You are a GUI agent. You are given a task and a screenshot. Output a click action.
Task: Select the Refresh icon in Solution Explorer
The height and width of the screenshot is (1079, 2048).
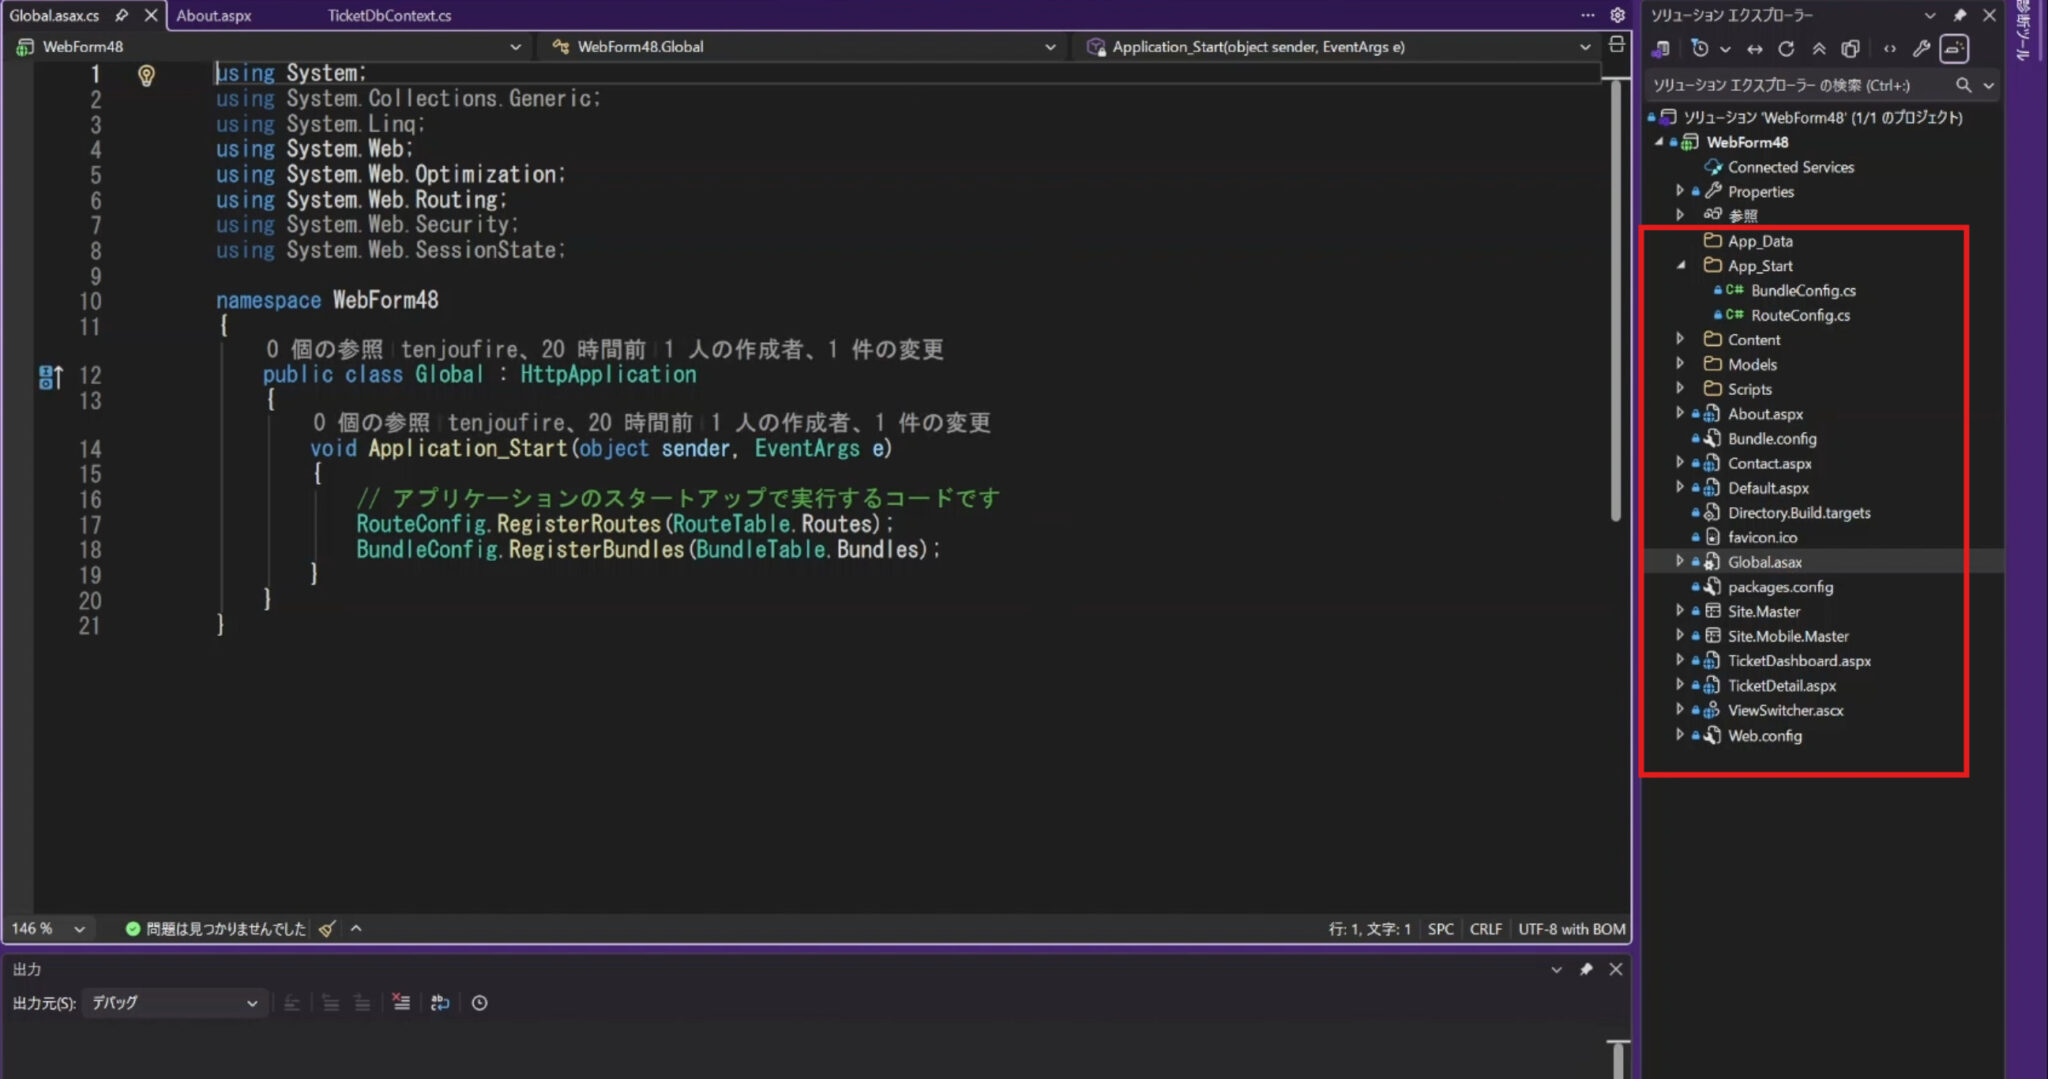pos(1788,49)
